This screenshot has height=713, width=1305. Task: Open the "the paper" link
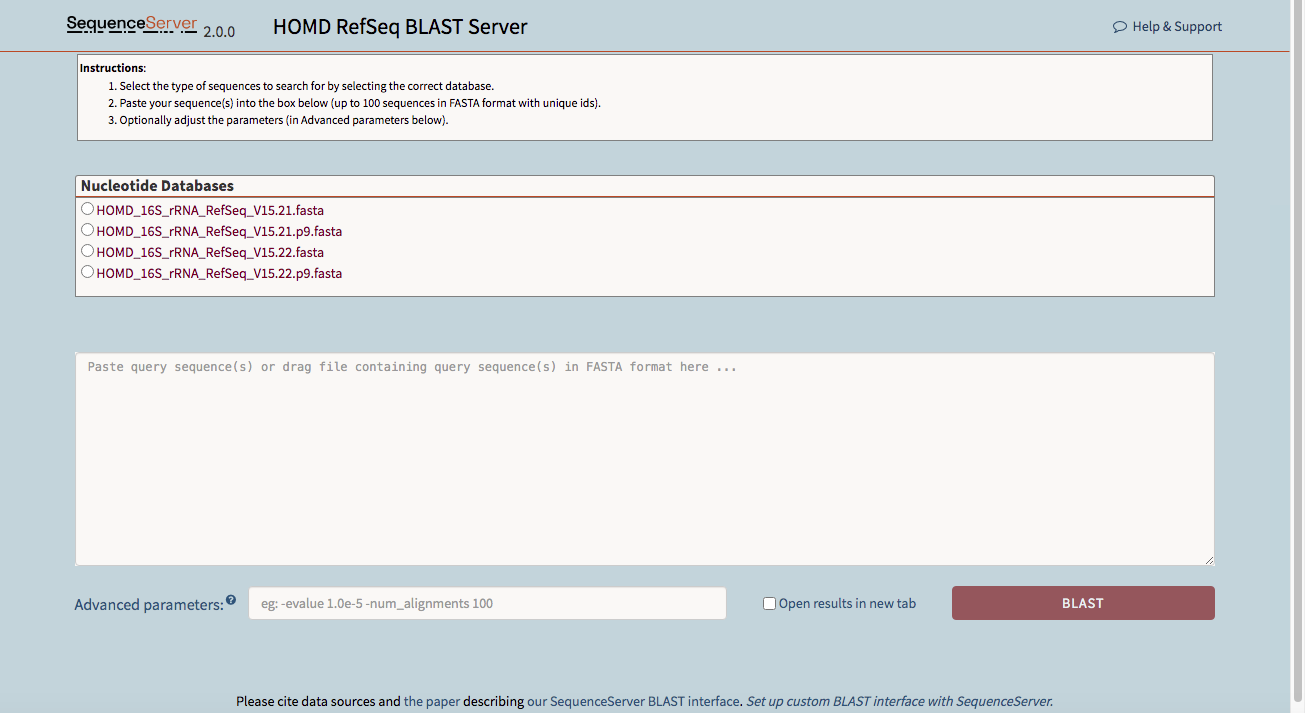432,701
